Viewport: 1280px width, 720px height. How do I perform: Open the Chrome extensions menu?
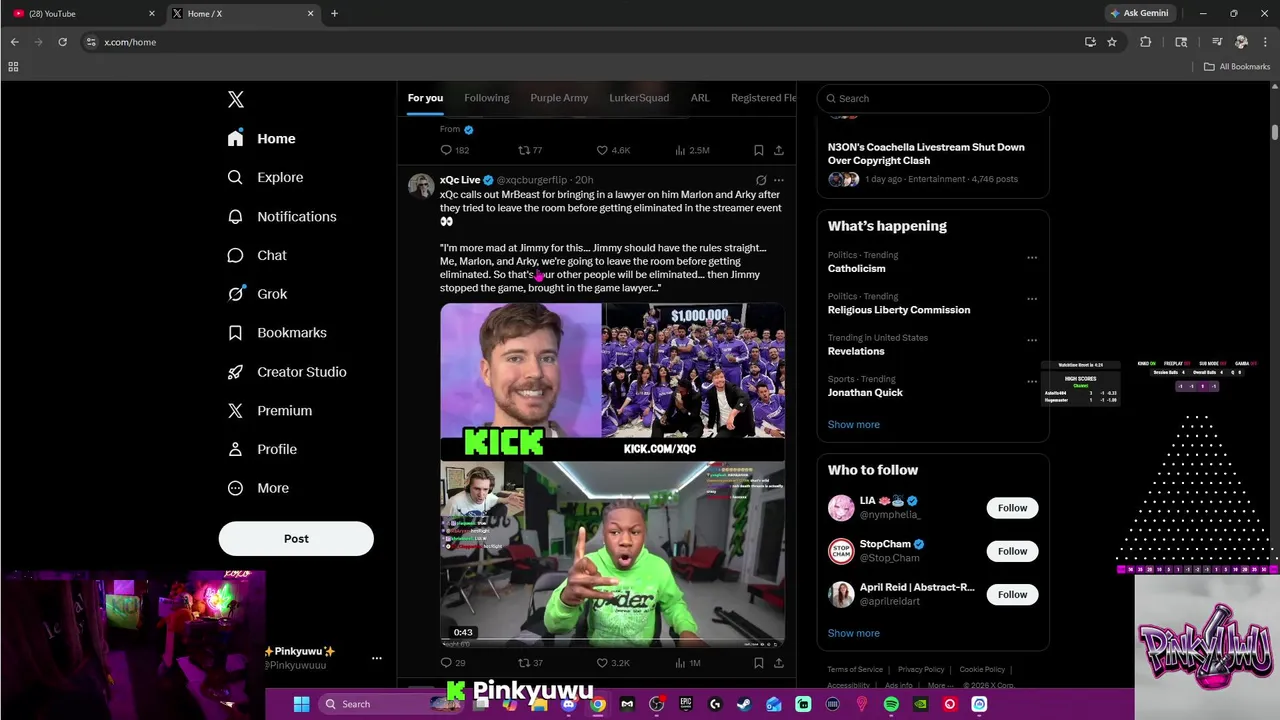point(1146,42)
